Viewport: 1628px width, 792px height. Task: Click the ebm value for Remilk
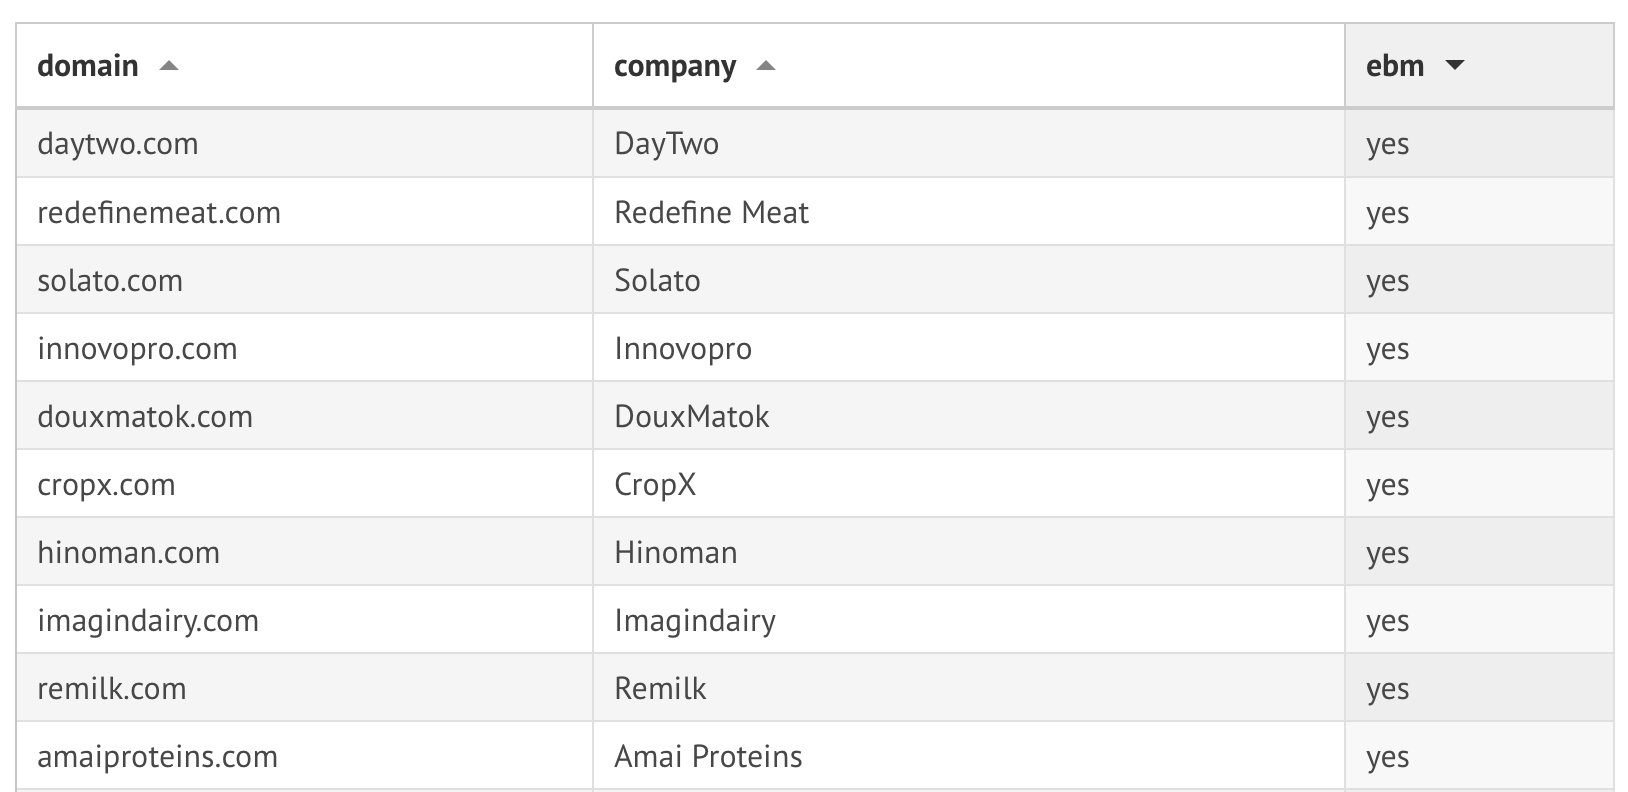[1388, 688]
